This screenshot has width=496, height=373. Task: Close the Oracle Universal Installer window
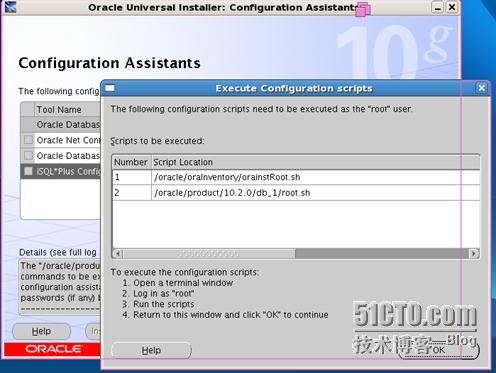[452, 7]
